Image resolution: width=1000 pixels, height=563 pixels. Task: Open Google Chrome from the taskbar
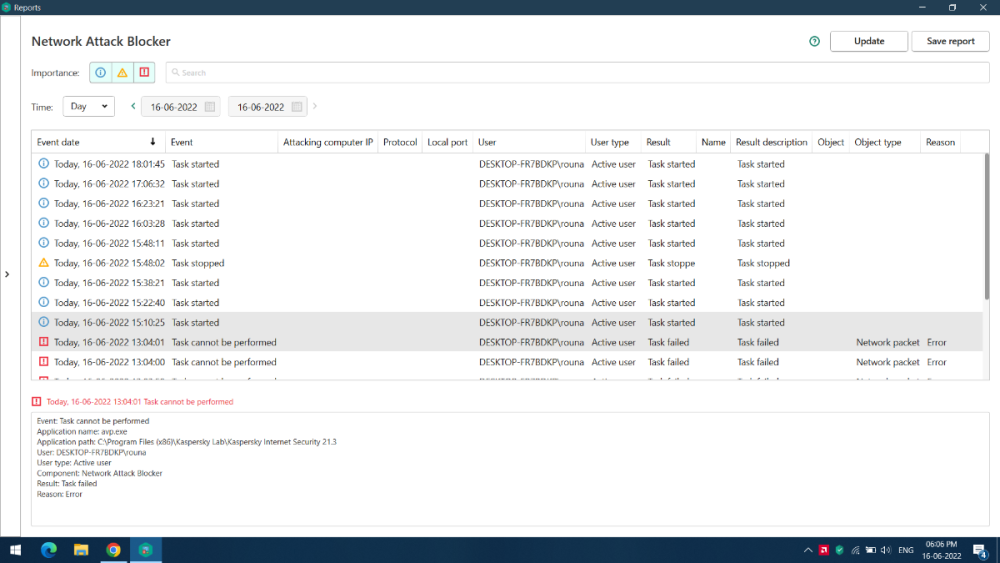point(114,550)
